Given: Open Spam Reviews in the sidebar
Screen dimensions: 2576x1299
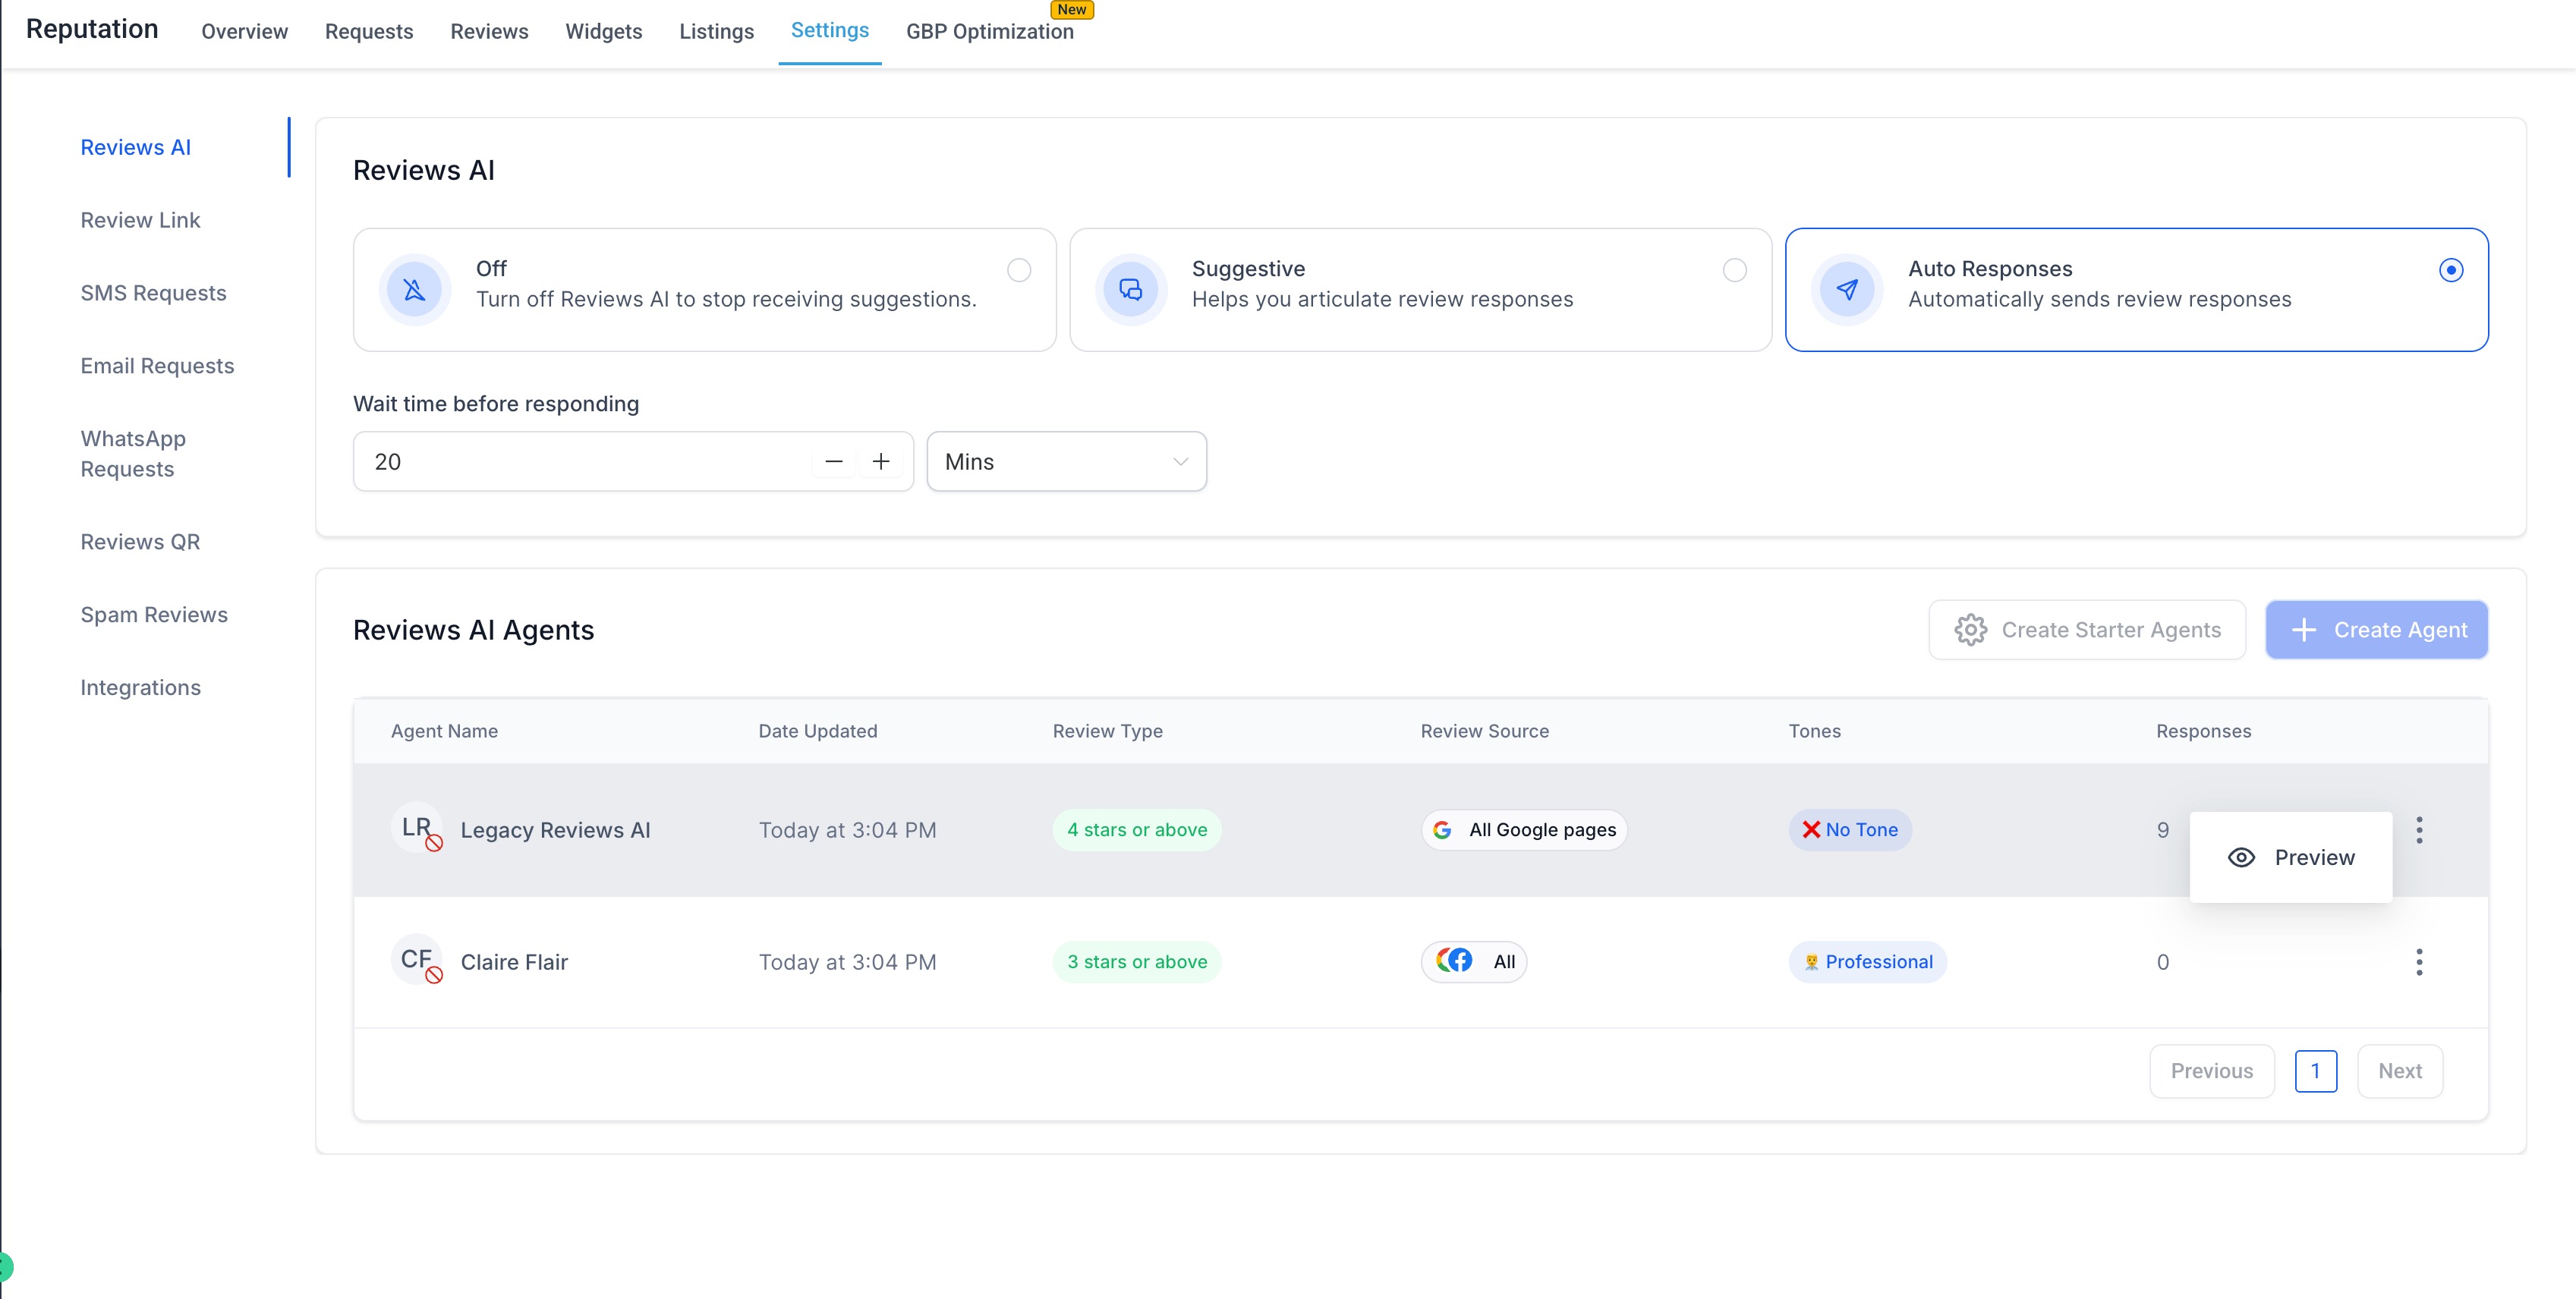Looking at the screenshot, I should coord(154,614).
